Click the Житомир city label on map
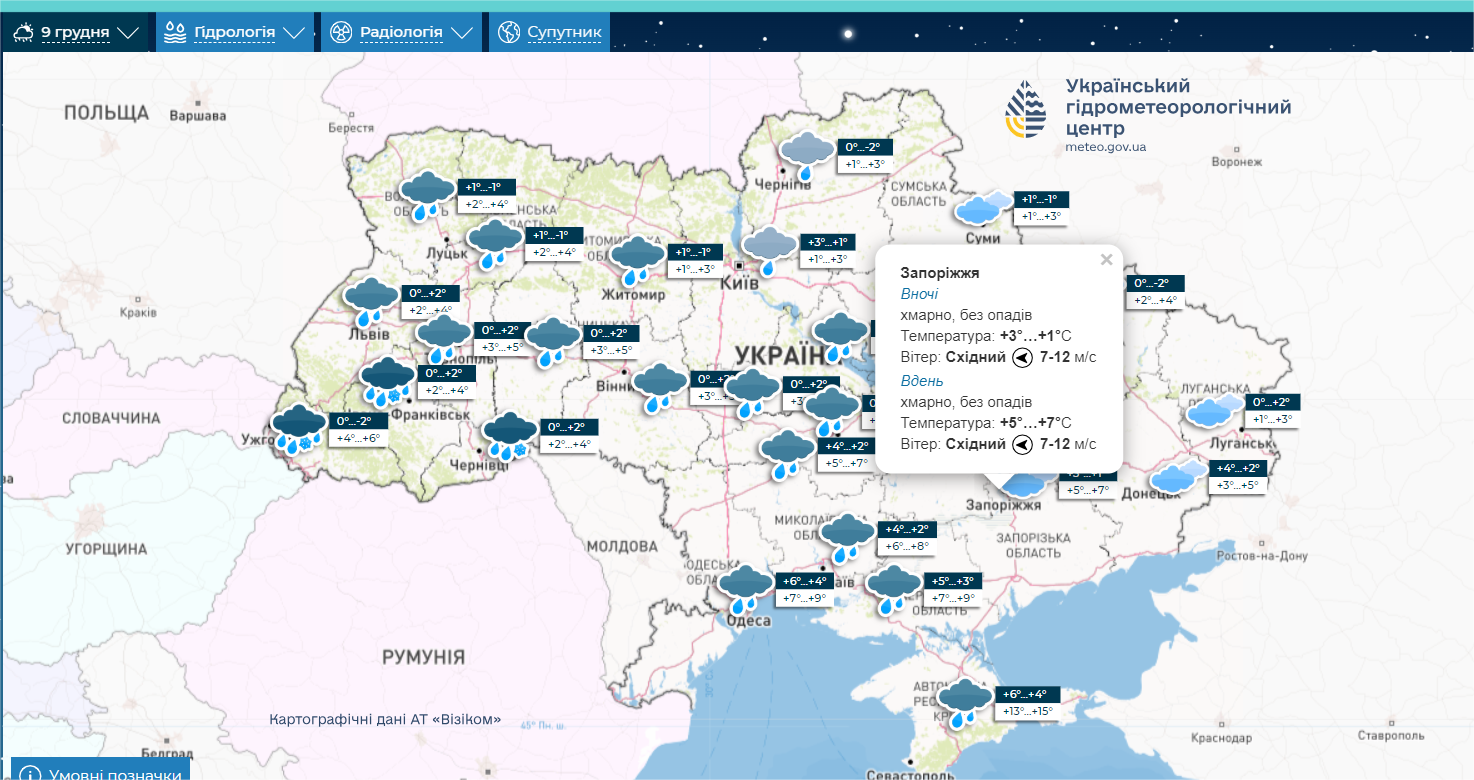This screenshot has height=780, width=1474. (x=634, y=296)
